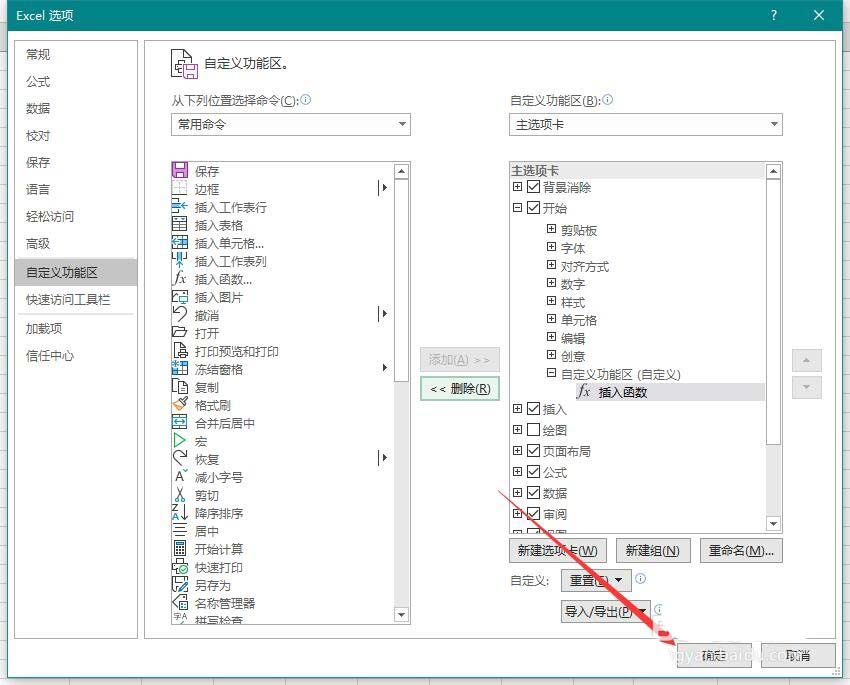Viewport: 850px width, 685px height.
Task: Expand the 字体 group
Action: pyautogui.click(x=551, y=247)
